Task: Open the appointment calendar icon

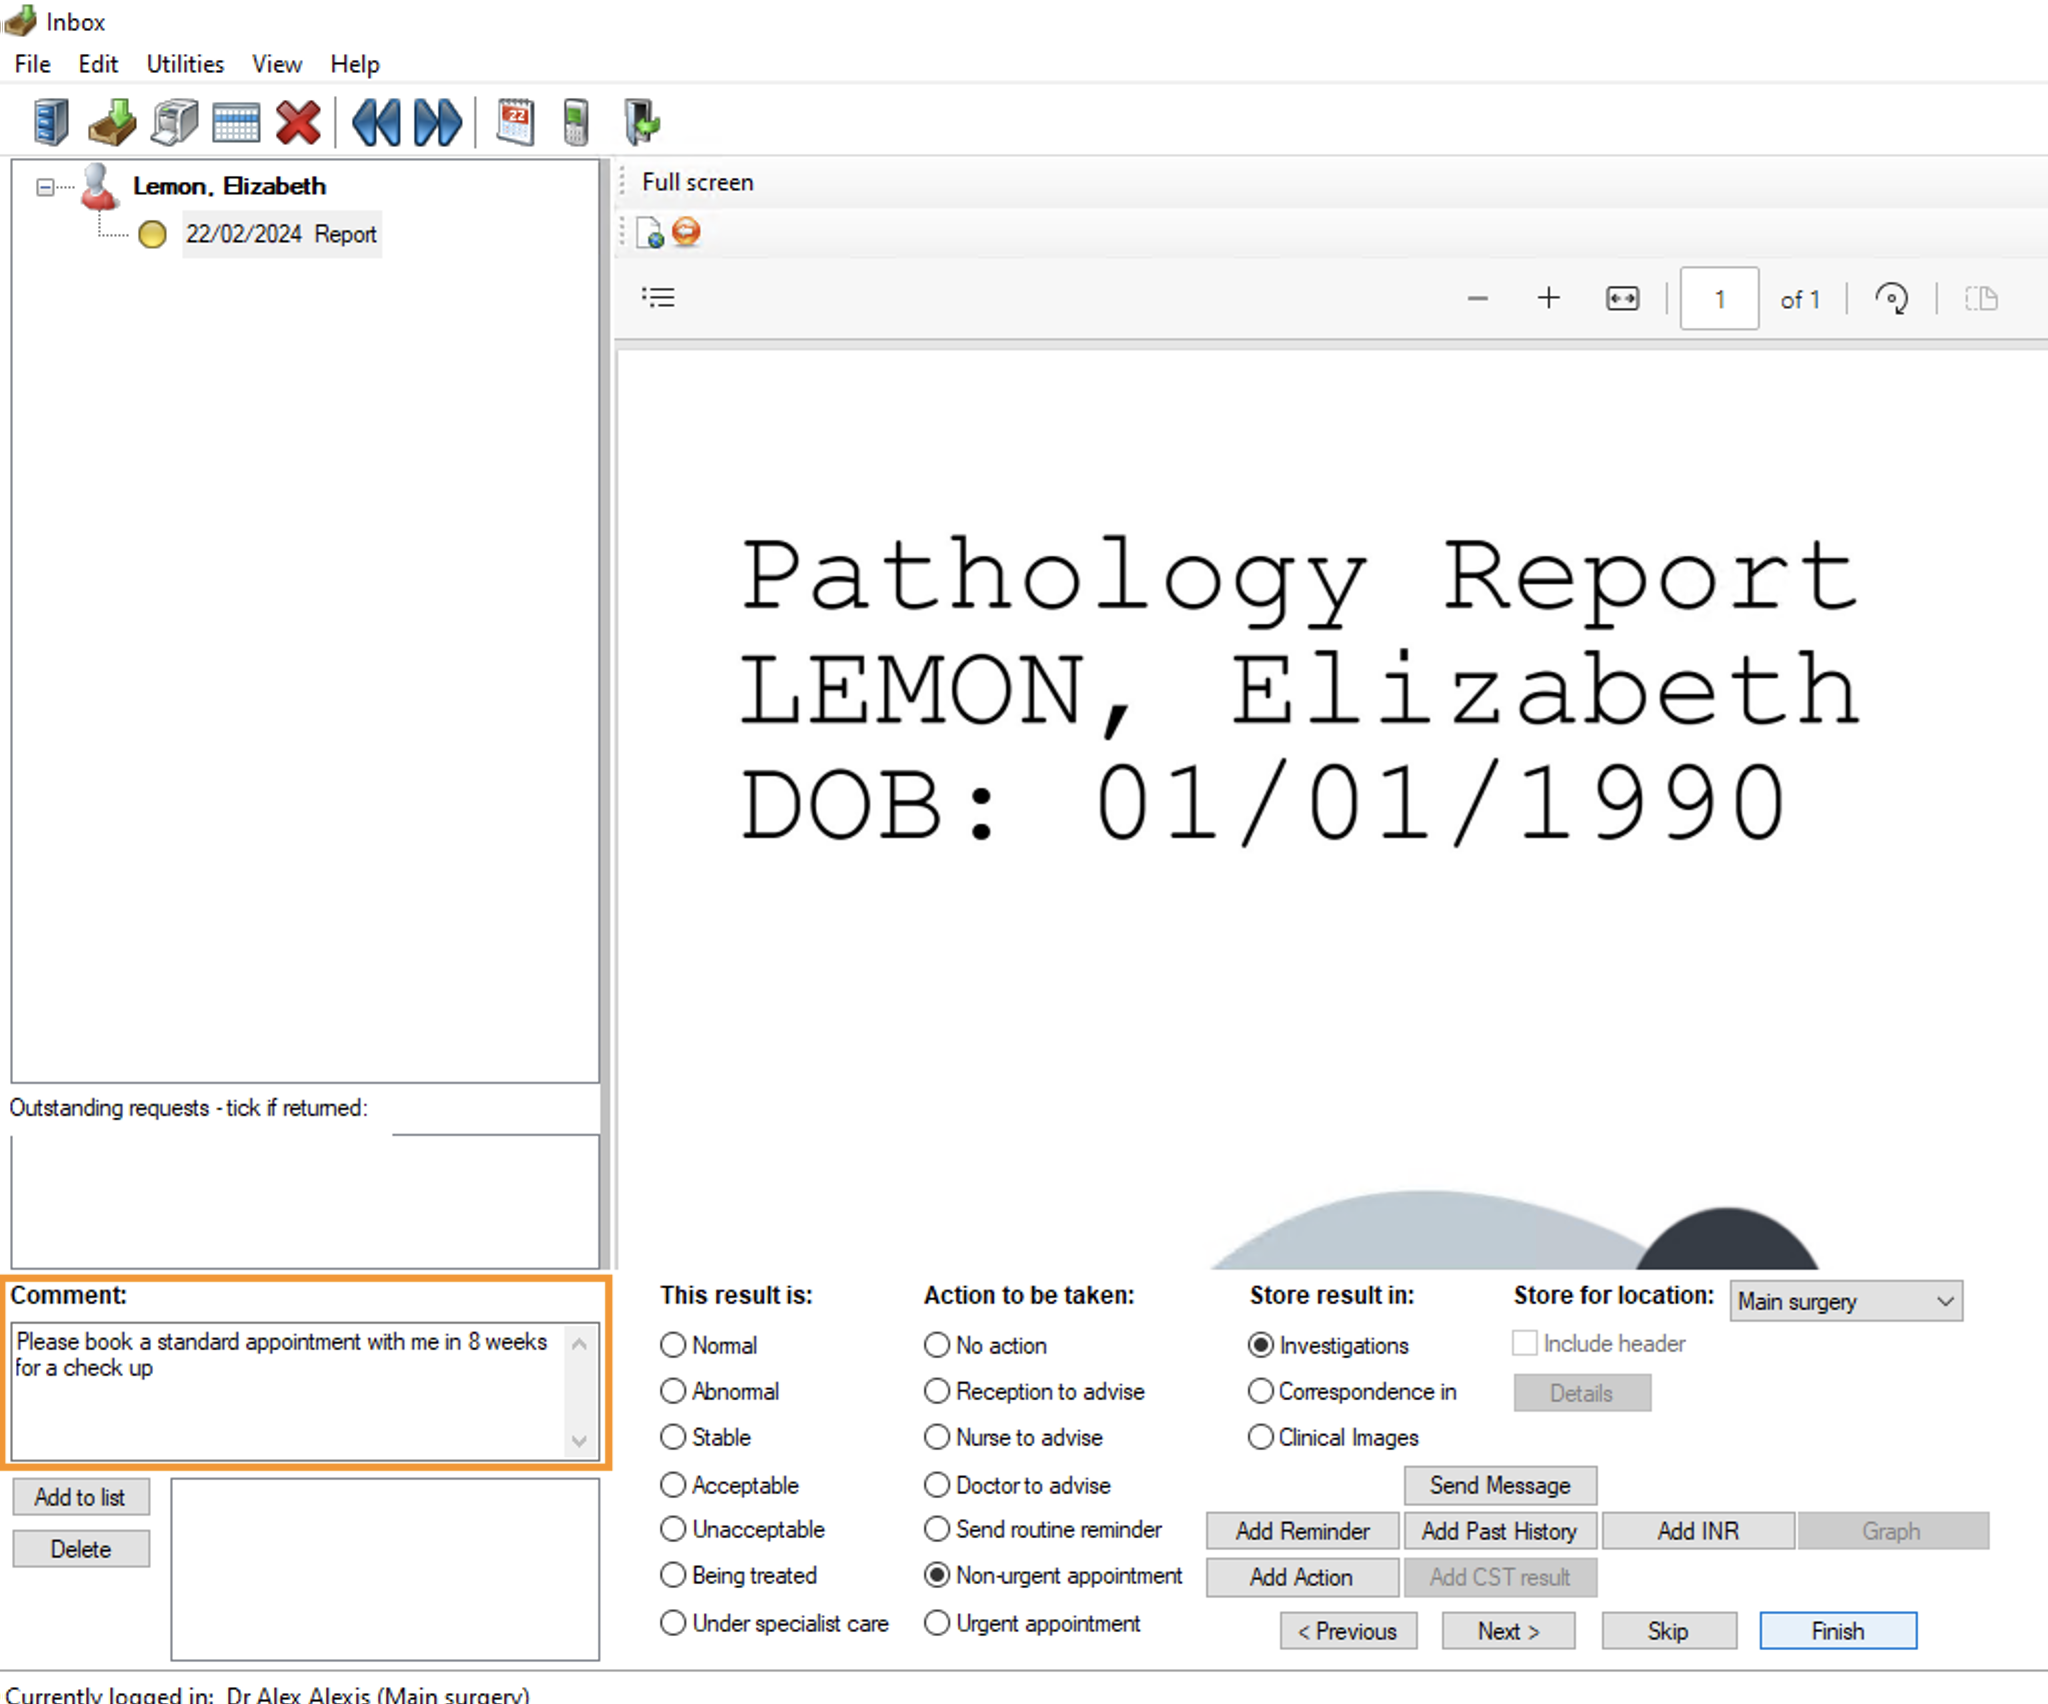Action: click(515, 123)
